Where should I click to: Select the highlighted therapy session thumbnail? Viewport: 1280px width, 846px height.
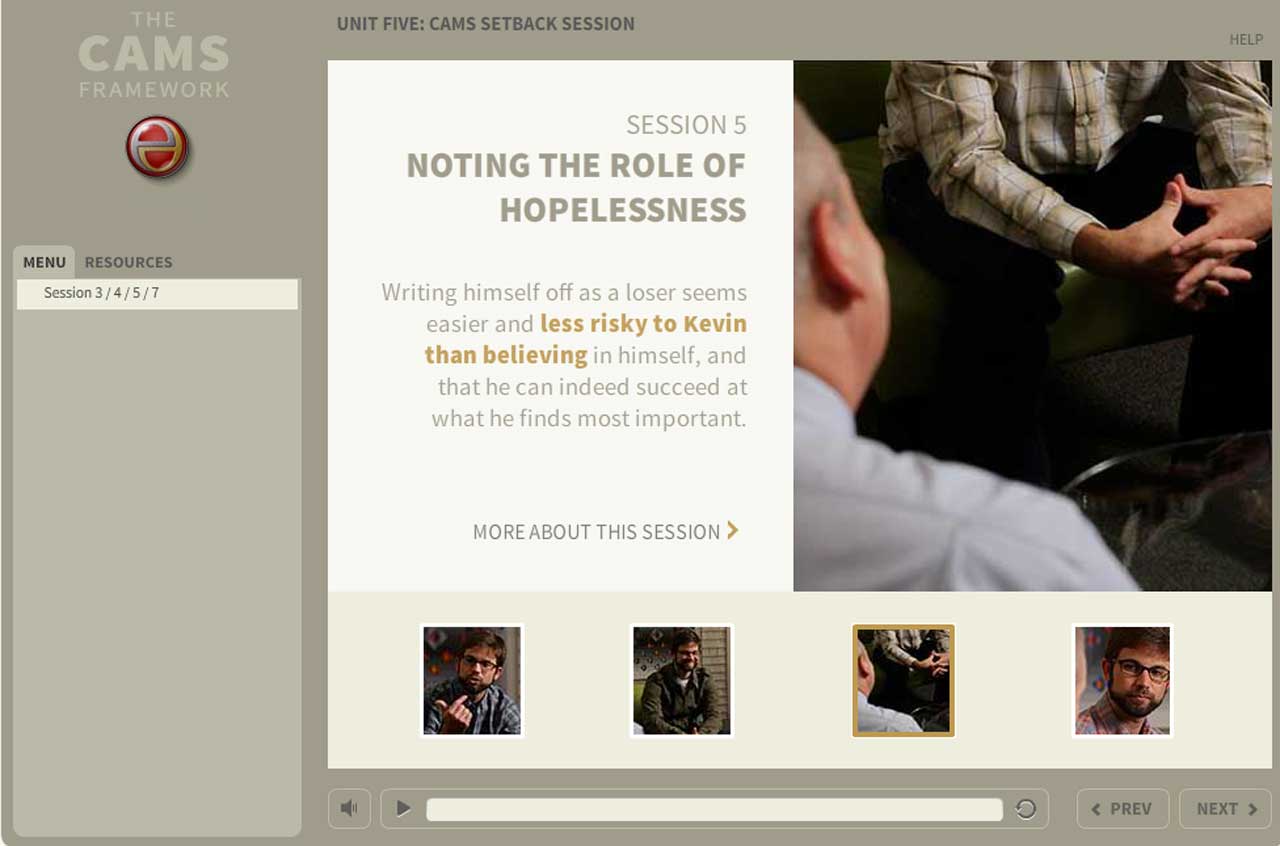click(903, 680)
